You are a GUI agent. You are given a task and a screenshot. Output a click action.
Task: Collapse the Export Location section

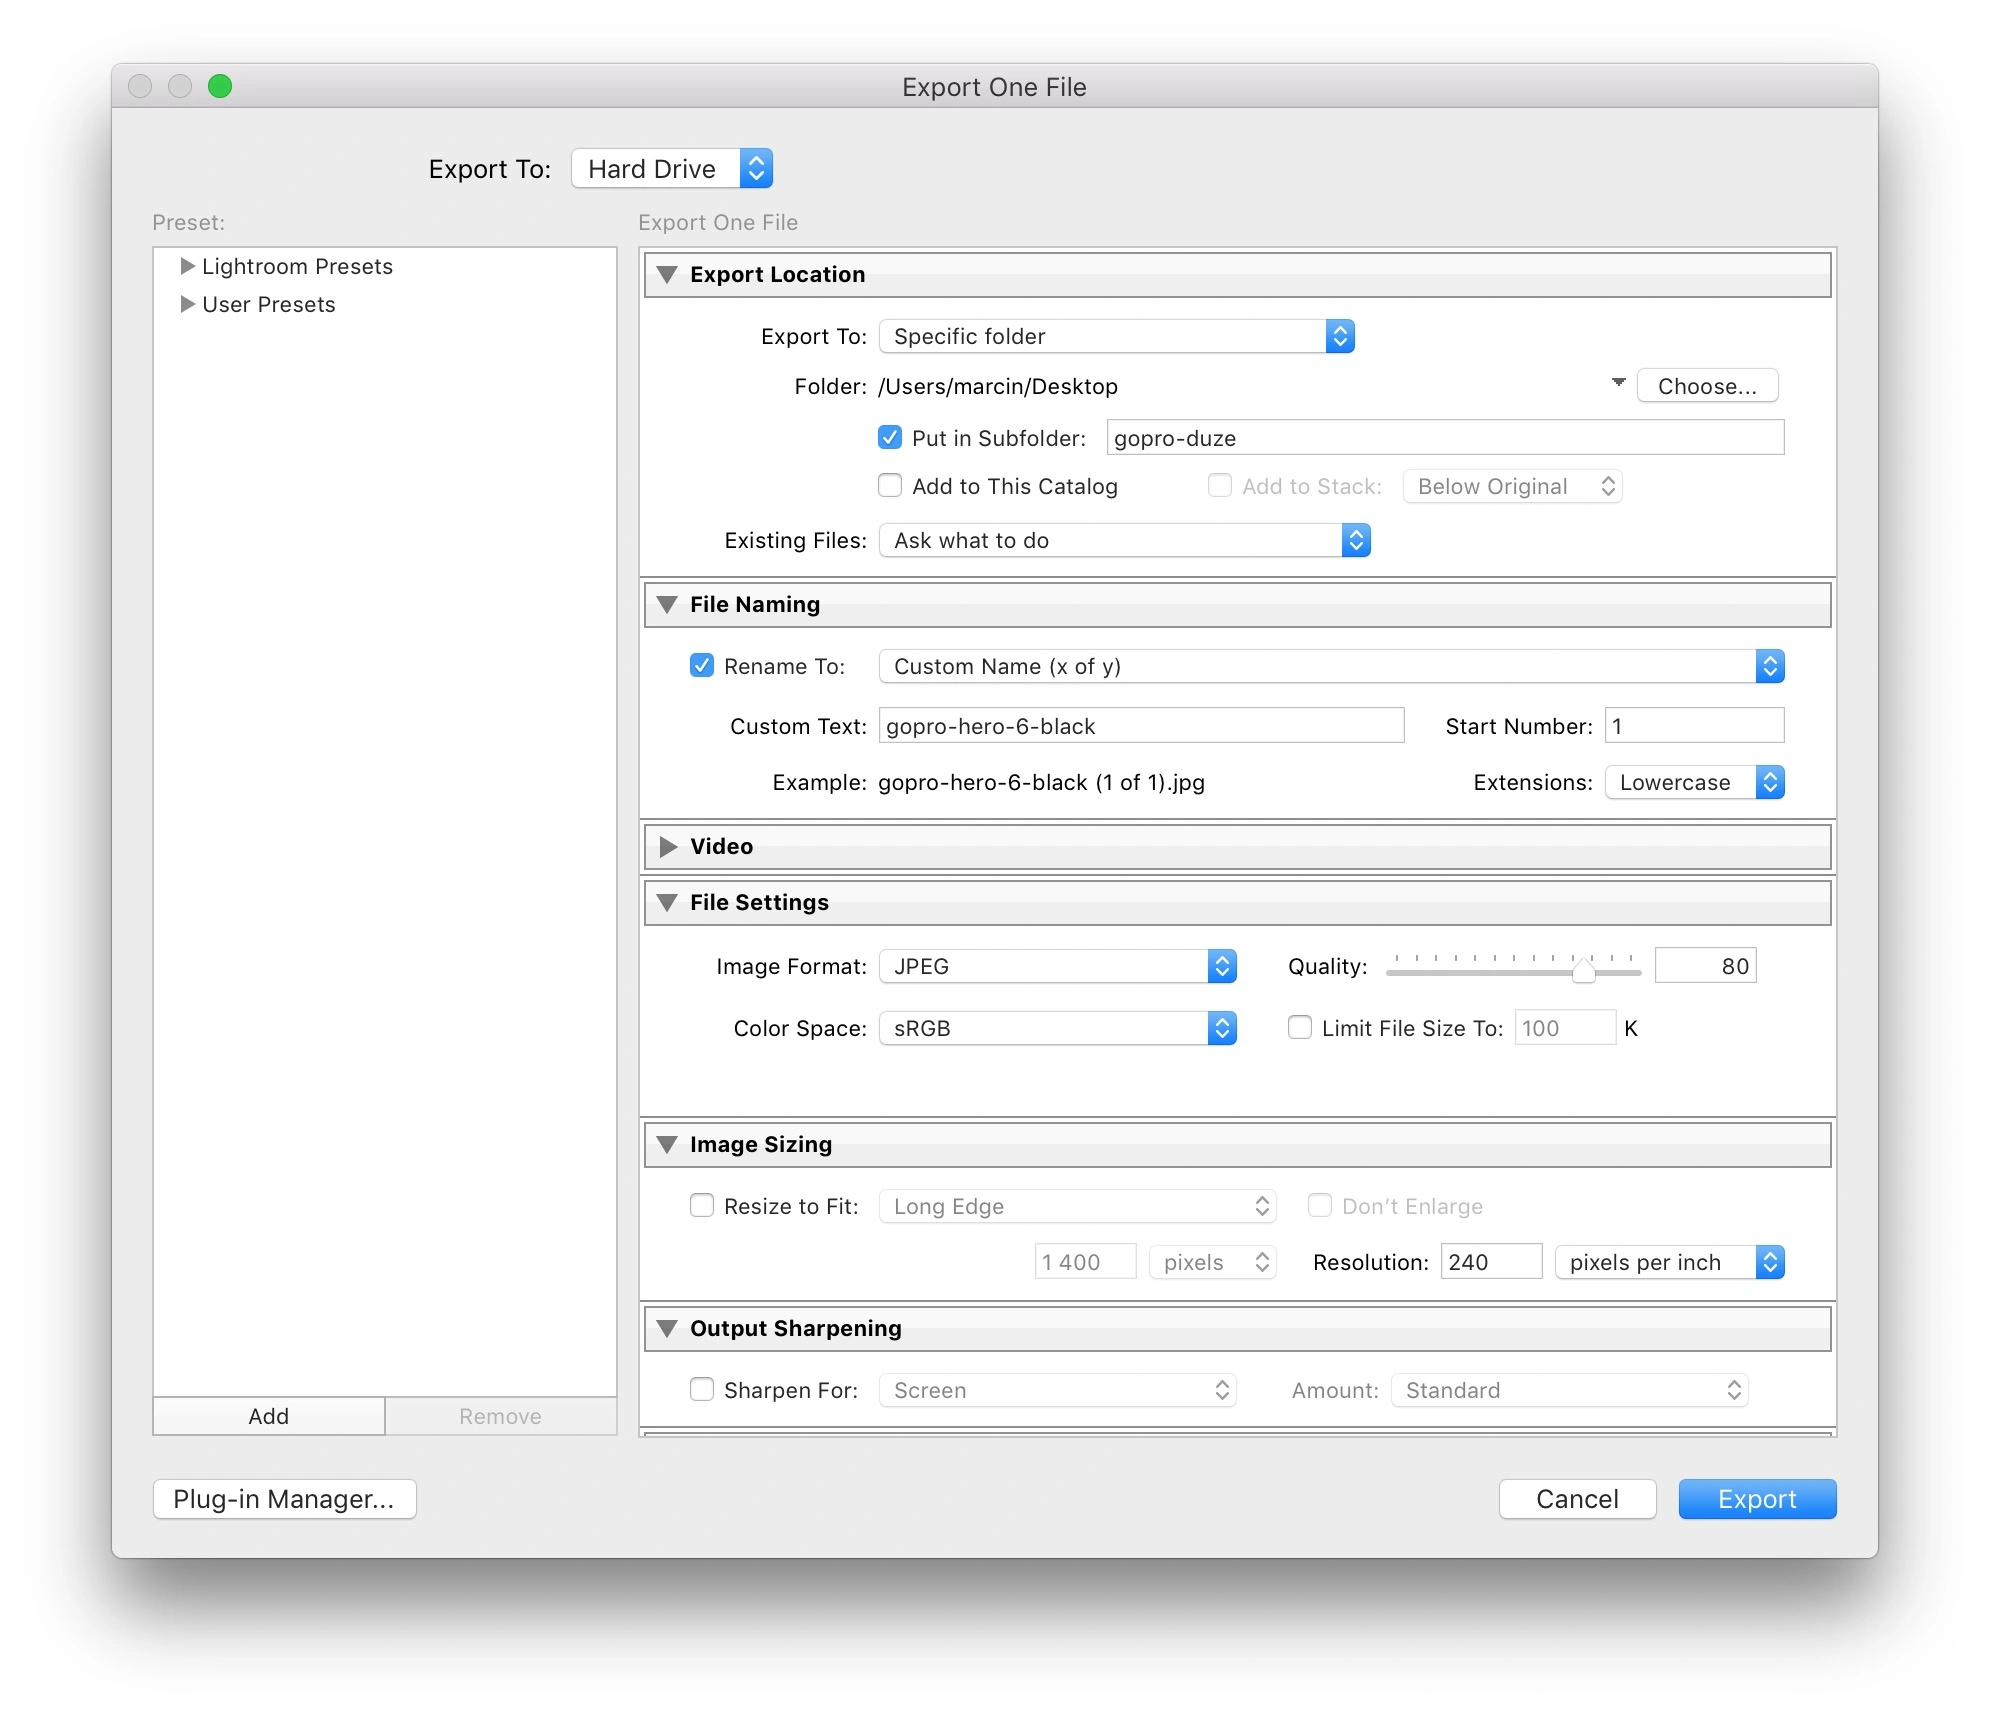click(667, 275)
